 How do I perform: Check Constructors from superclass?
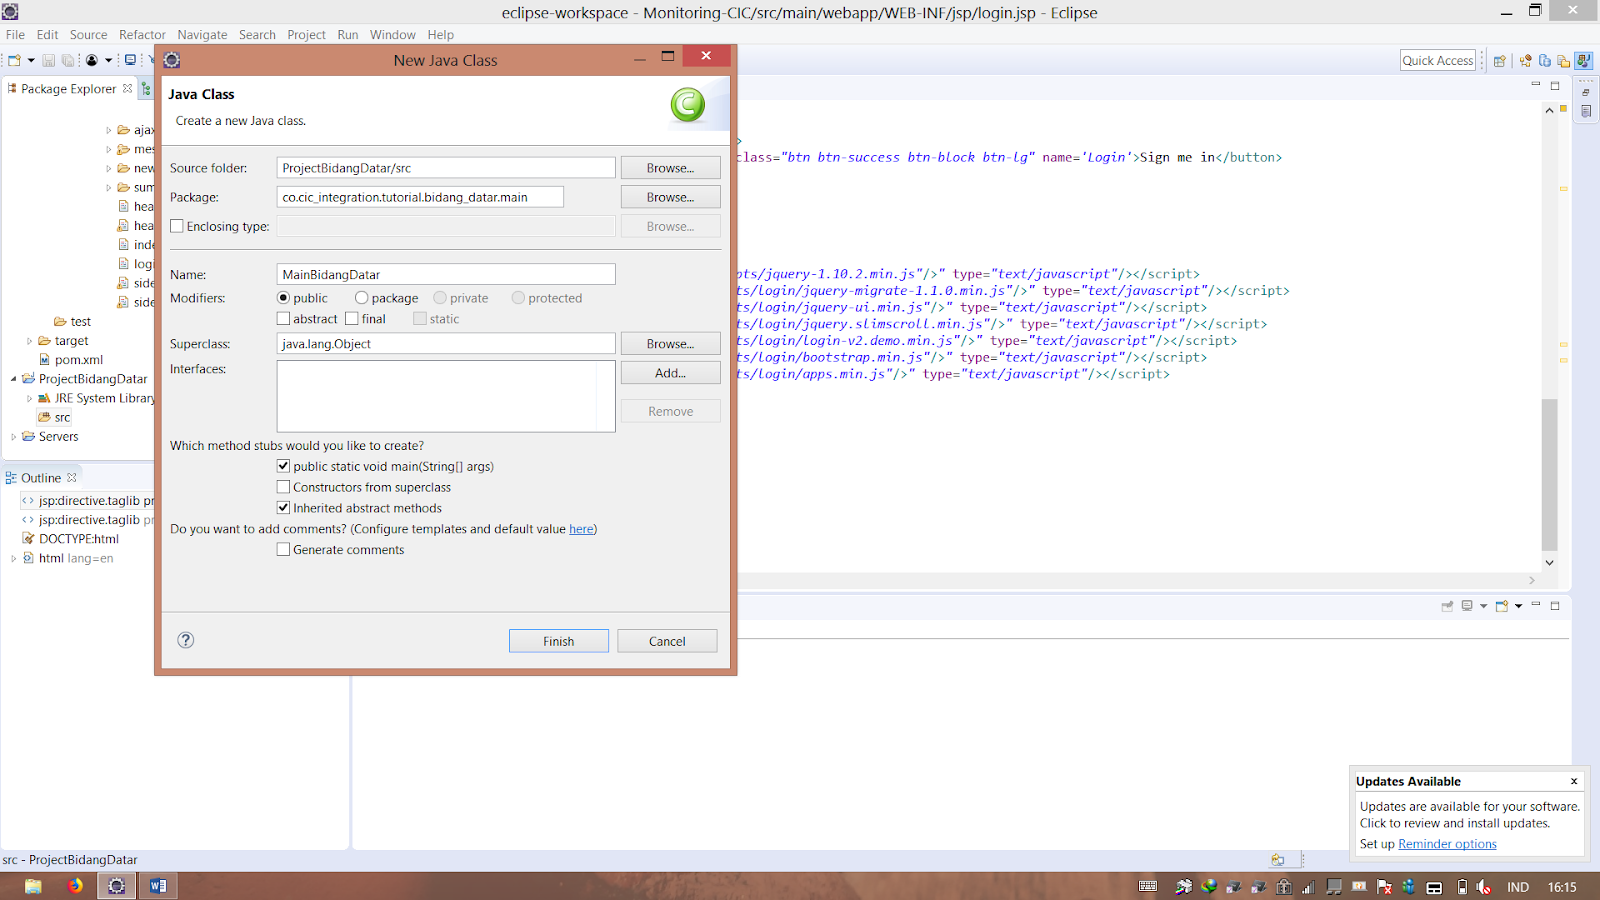point(284,487)
